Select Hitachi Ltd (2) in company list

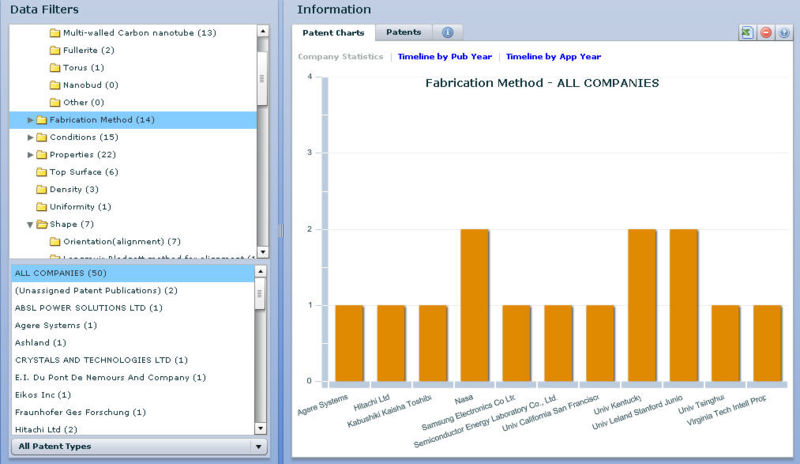point(42,429)
